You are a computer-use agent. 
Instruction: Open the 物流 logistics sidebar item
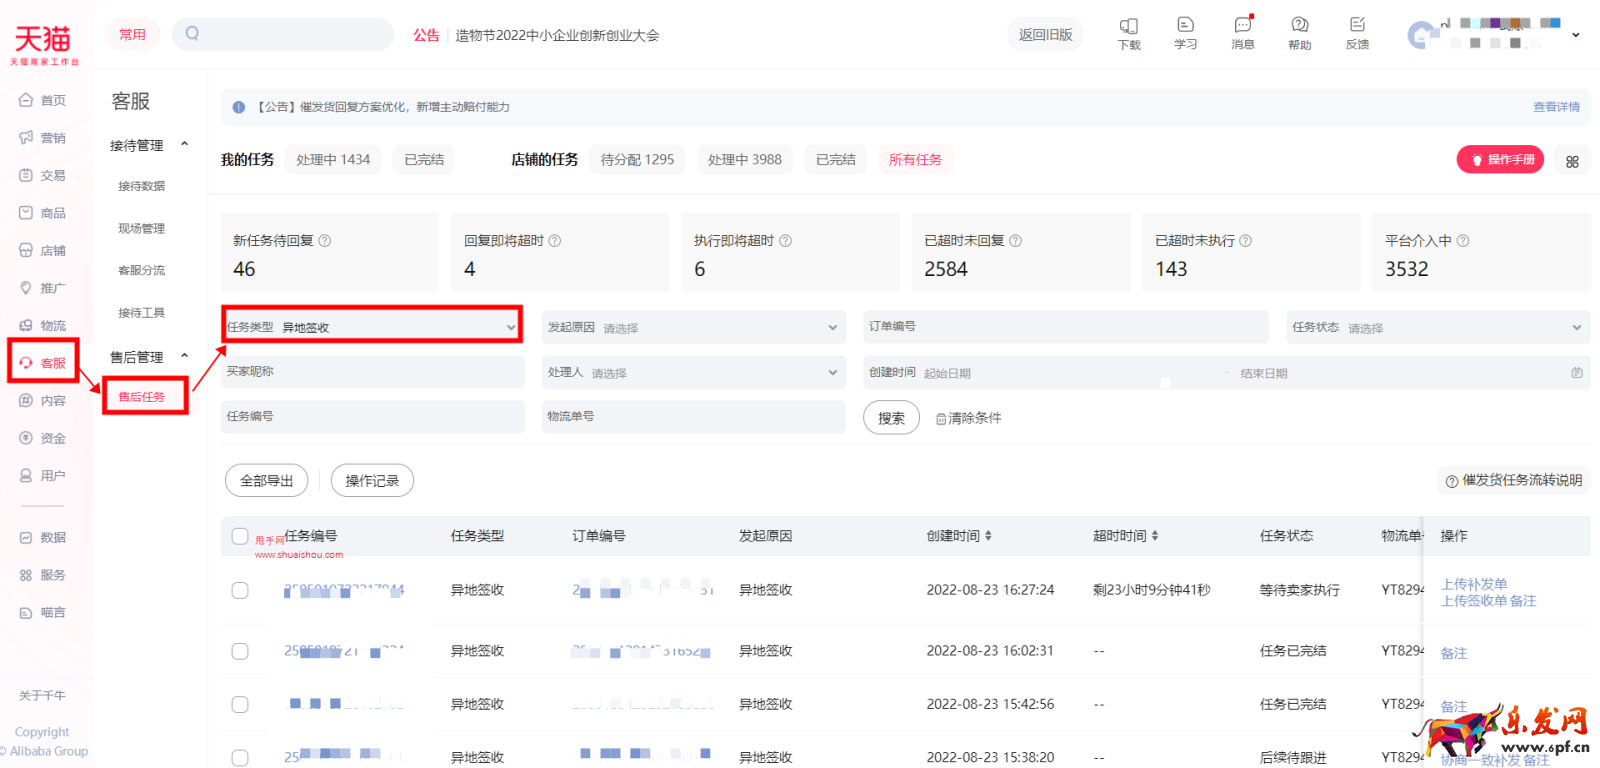click(x=43, y=326)
